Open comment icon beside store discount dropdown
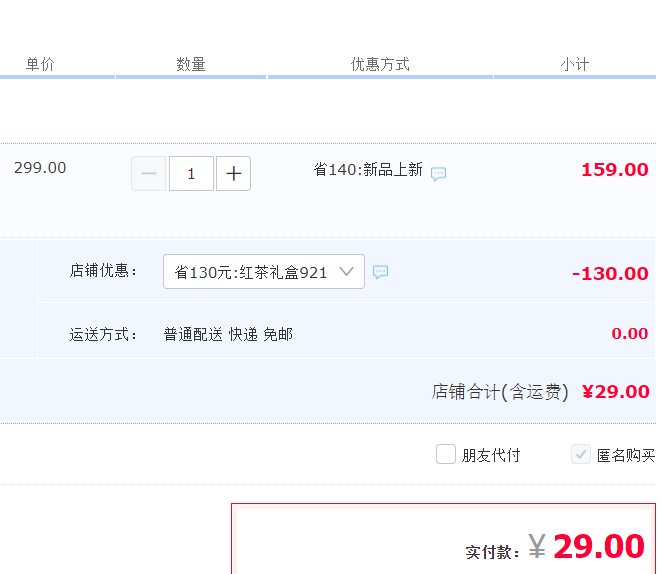This screenshot has height=574, width=661. pyautogui.click(x=380, y=272)
